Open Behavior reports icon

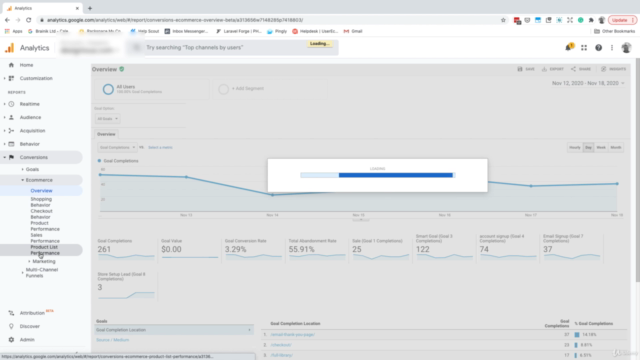[11, 144]
